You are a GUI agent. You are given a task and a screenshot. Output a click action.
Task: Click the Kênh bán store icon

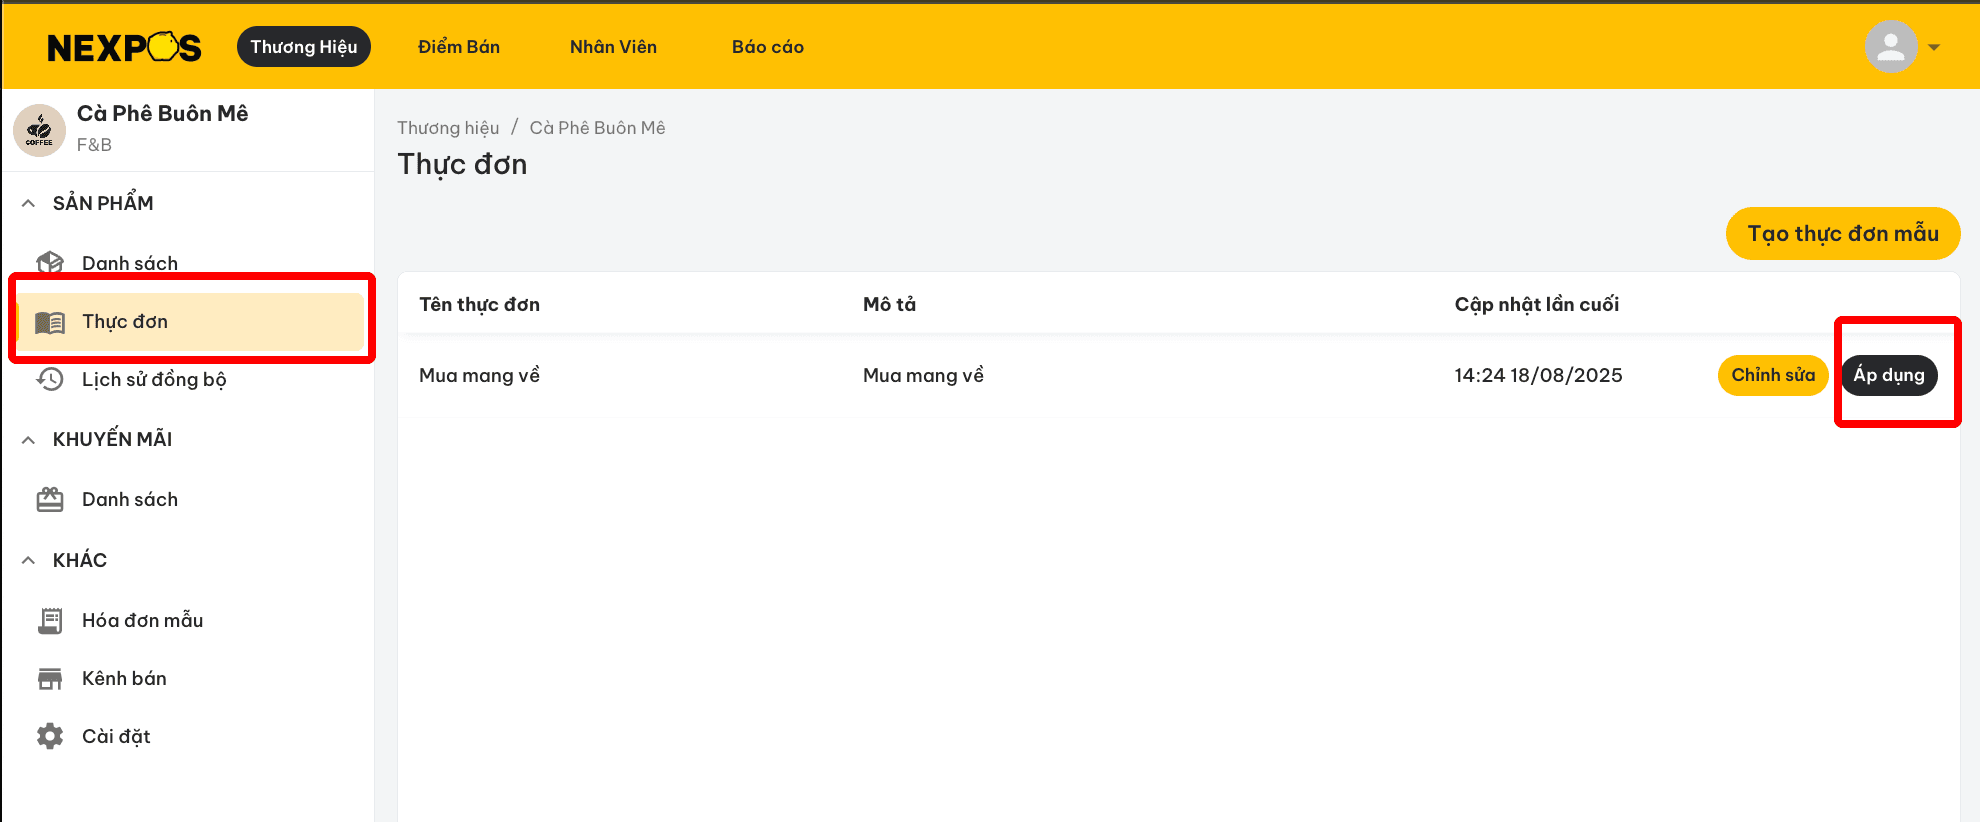[x=50, y=679]
